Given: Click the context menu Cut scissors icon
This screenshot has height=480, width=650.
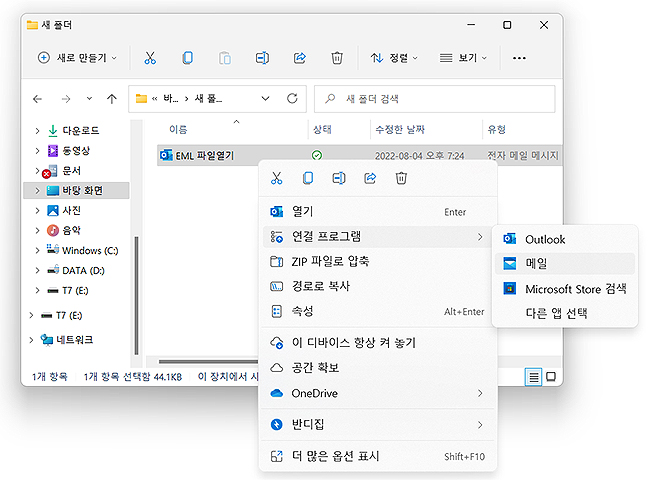Looking at the screenshot, I should (x=276, y=178).
